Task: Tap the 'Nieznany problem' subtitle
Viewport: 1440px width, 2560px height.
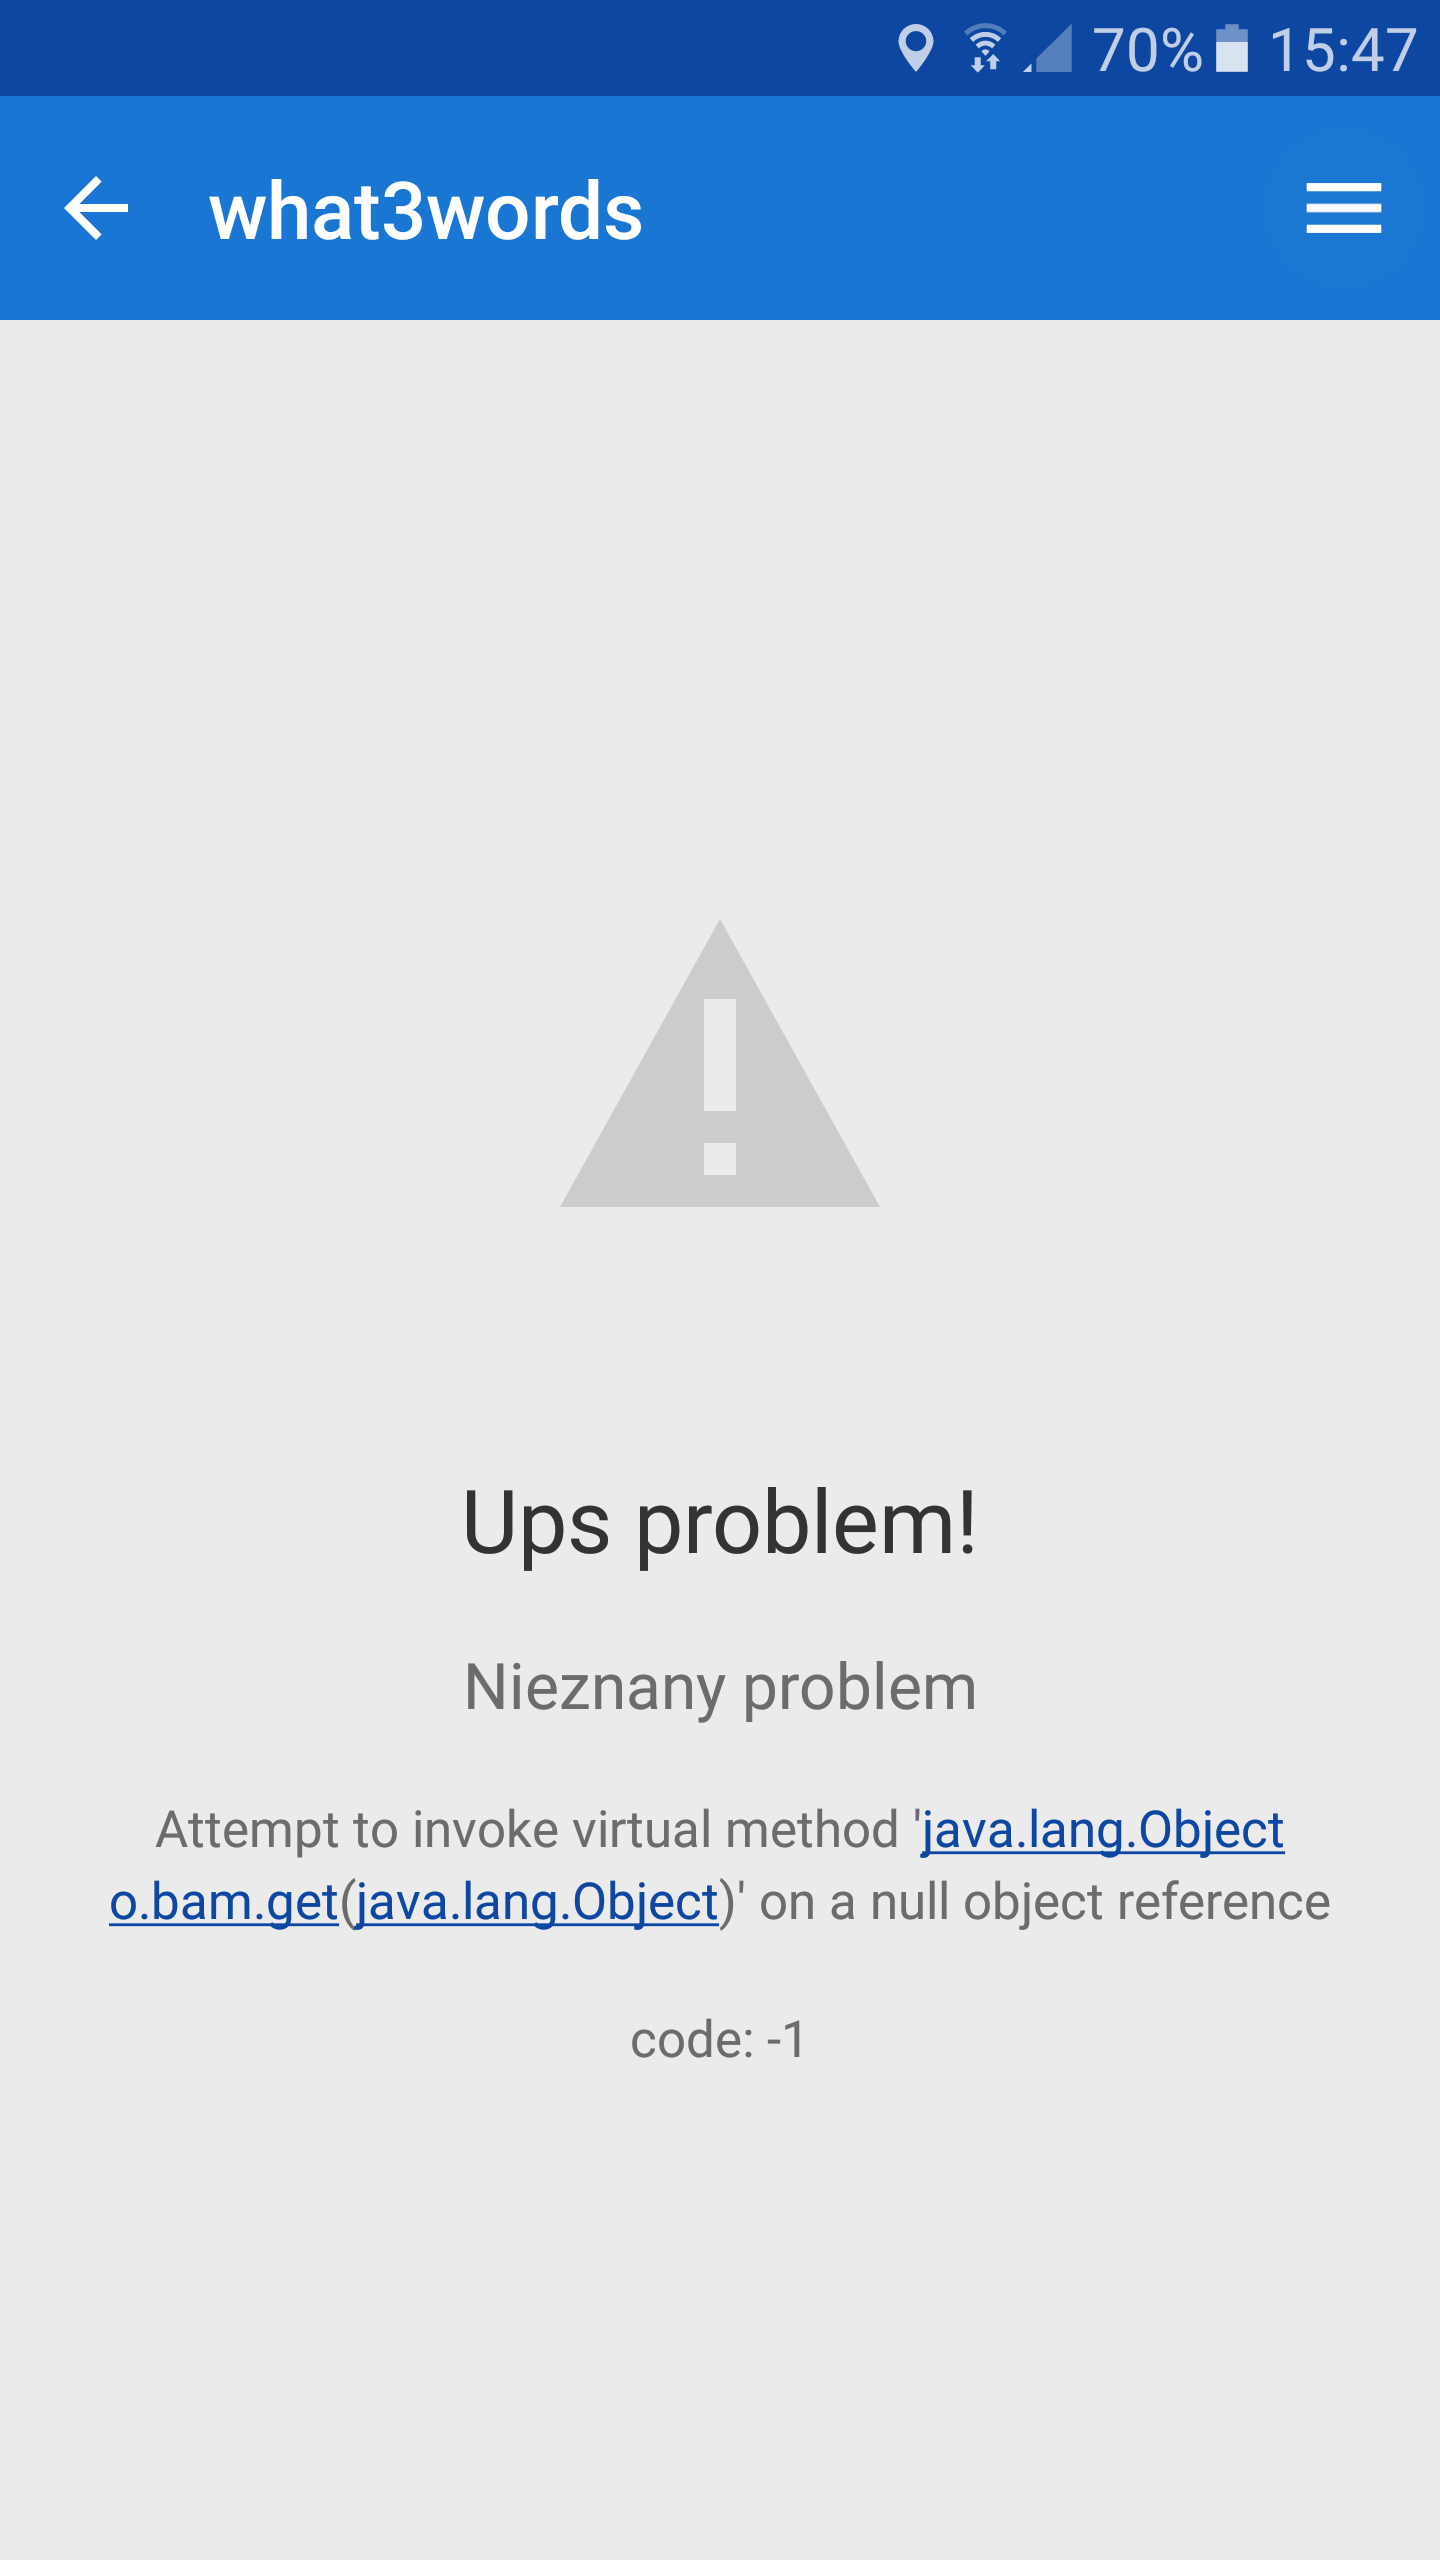Action: pos(720,1688)
